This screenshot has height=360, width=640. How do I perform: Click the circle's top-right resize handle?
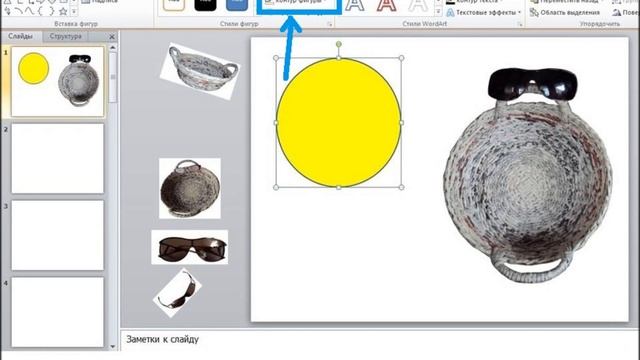click(401, 58)
